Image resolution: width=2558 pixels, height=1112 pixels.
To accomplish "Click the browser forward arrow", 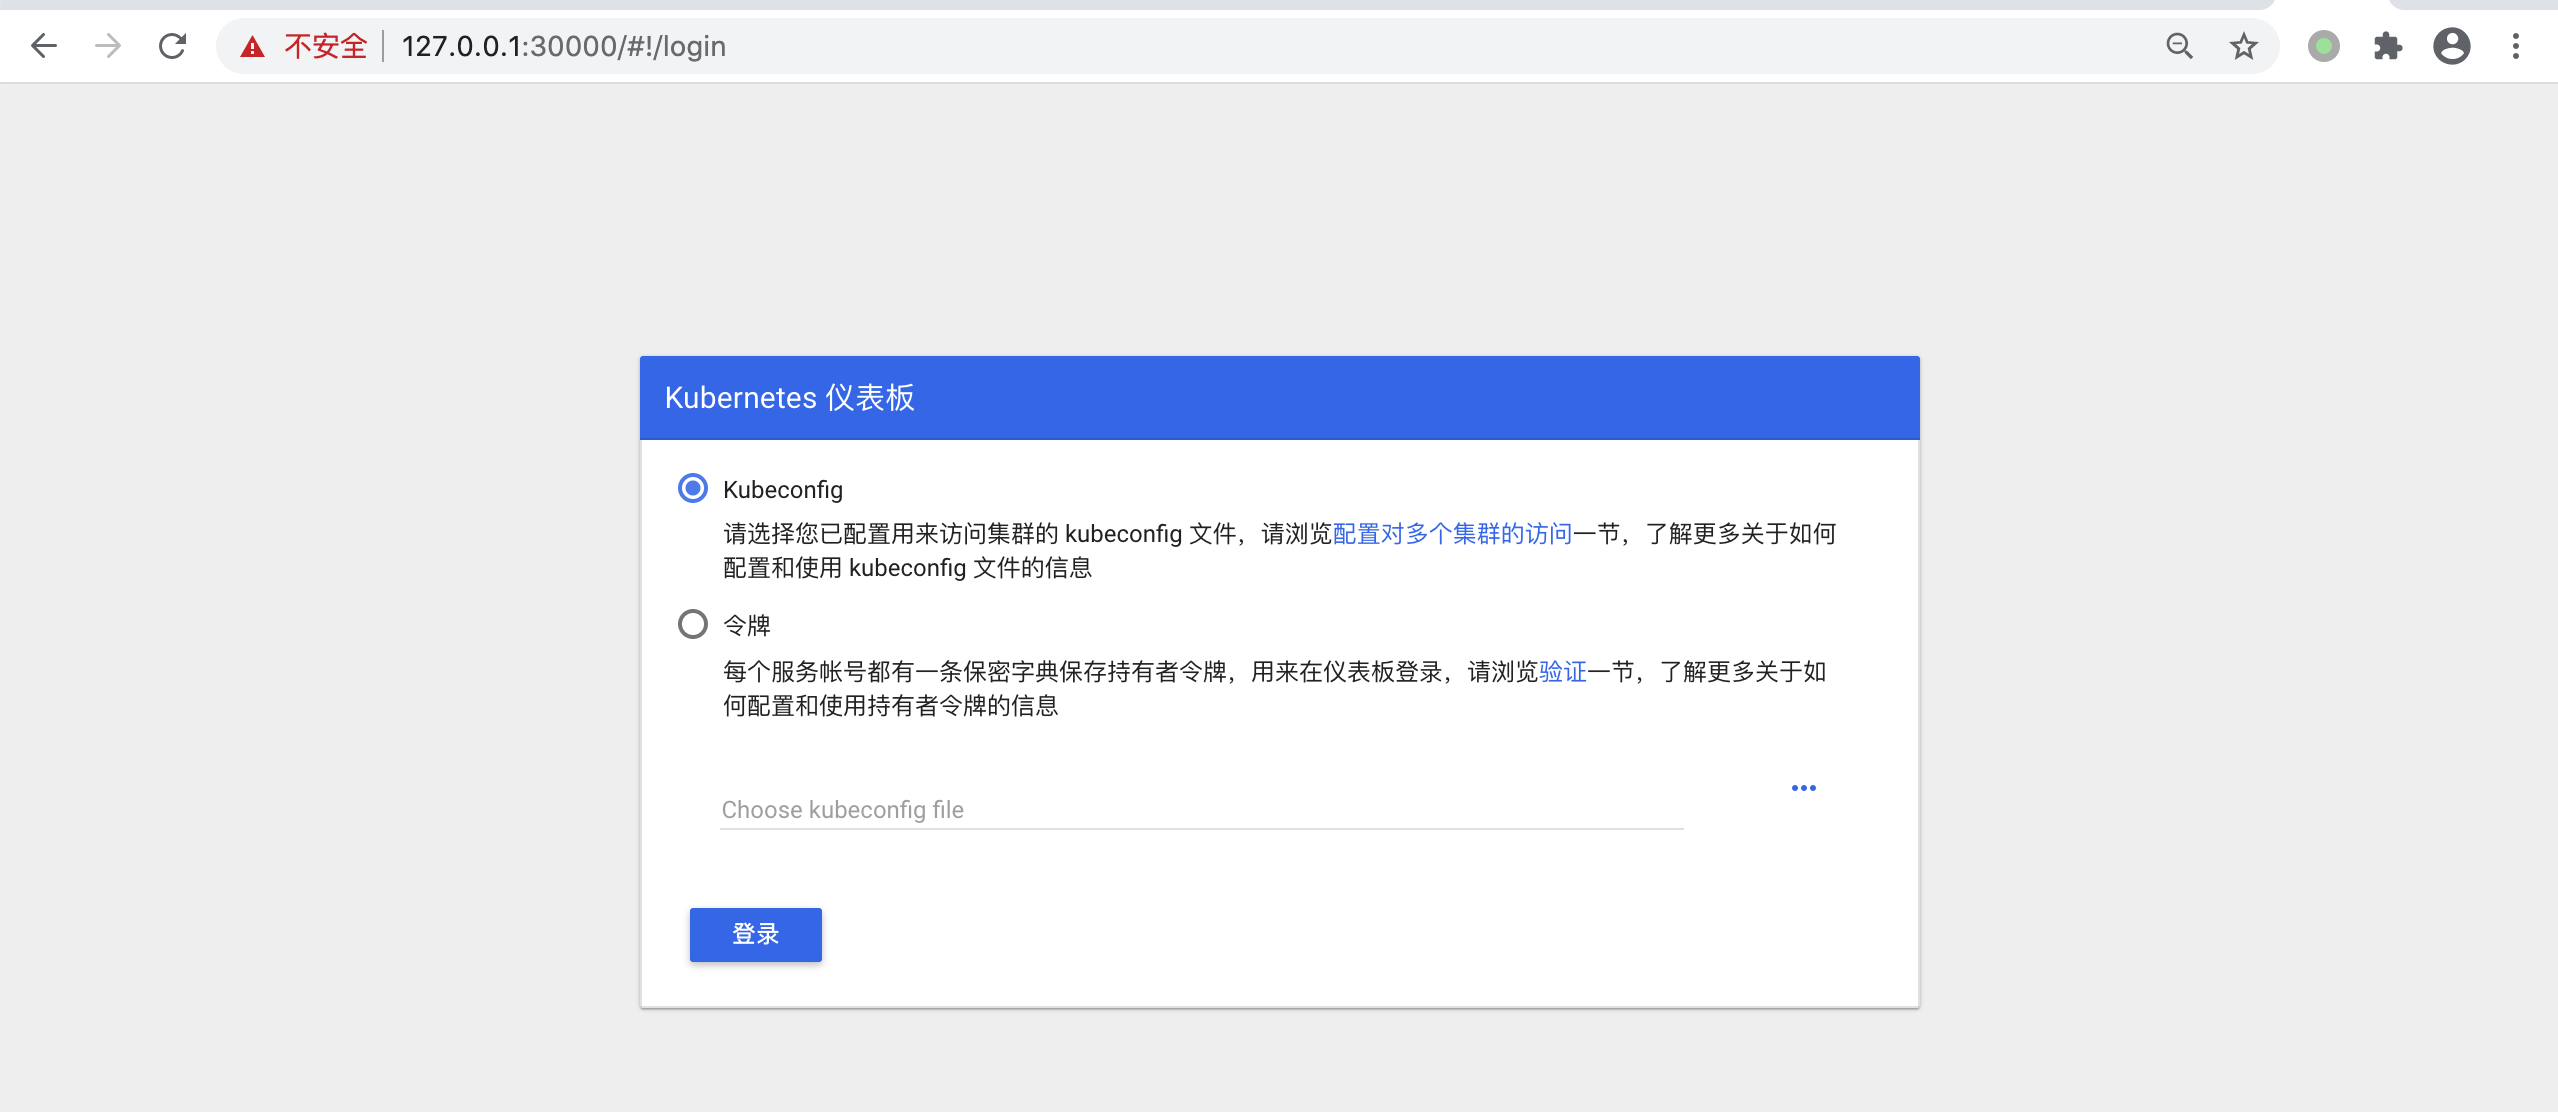I will (x=108, y=46).
